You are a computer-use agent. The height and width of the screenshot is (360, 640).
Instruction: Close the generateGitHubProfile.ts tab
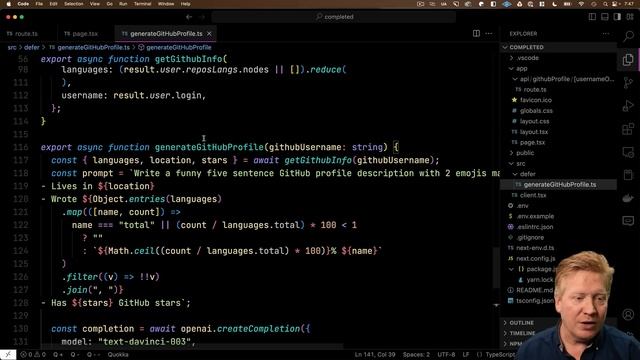[x=209, y=34]
